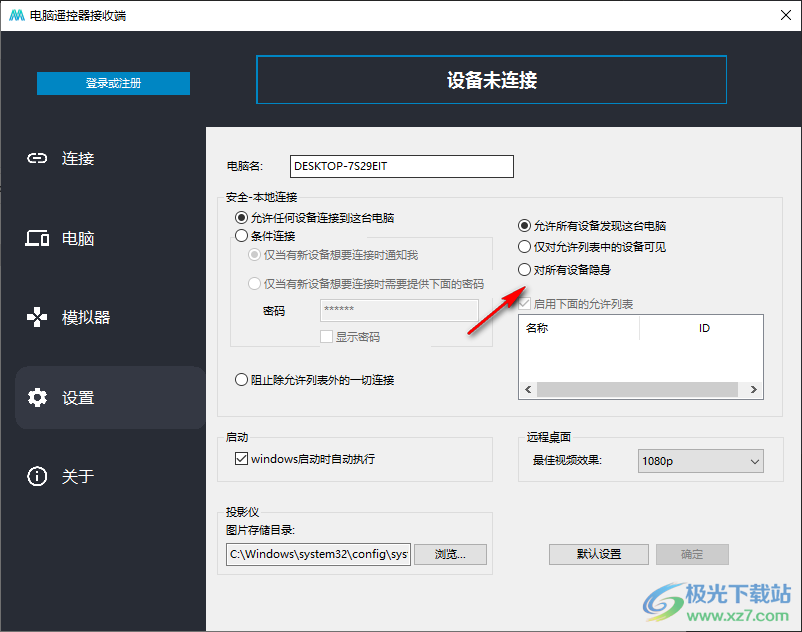Viewport: 802px width, 632px height.
Task: Select the 条件连接 connection mode
Action: coord(241,236)
